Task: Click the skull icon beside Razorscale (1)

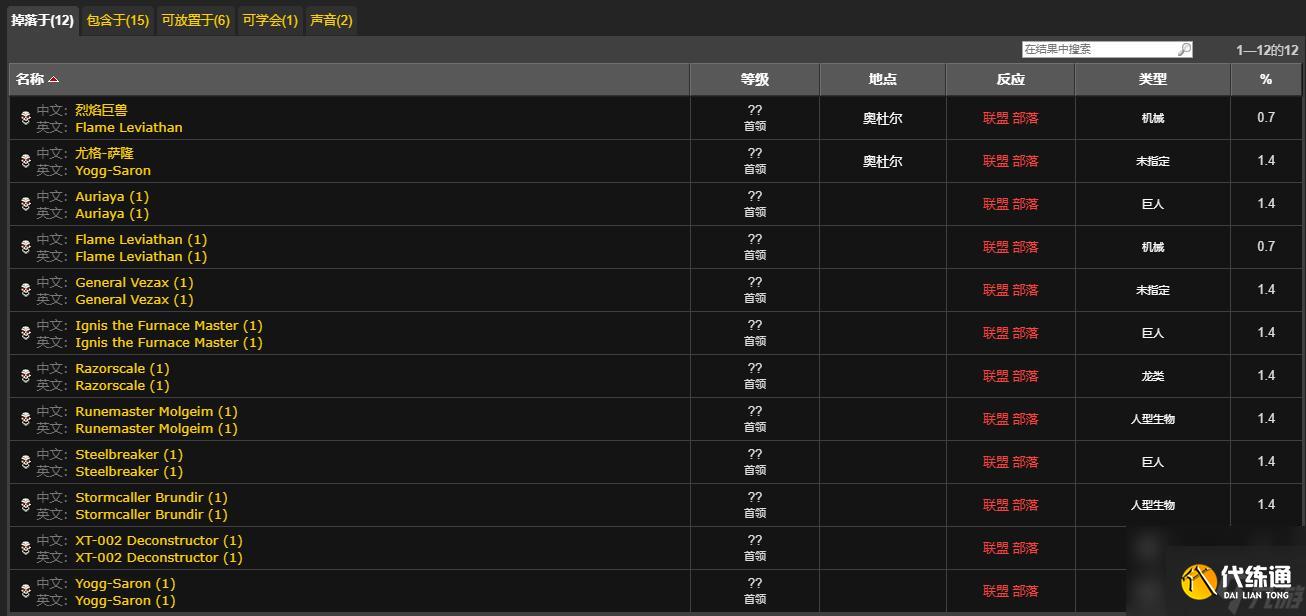Action: (x=26, y=376)
